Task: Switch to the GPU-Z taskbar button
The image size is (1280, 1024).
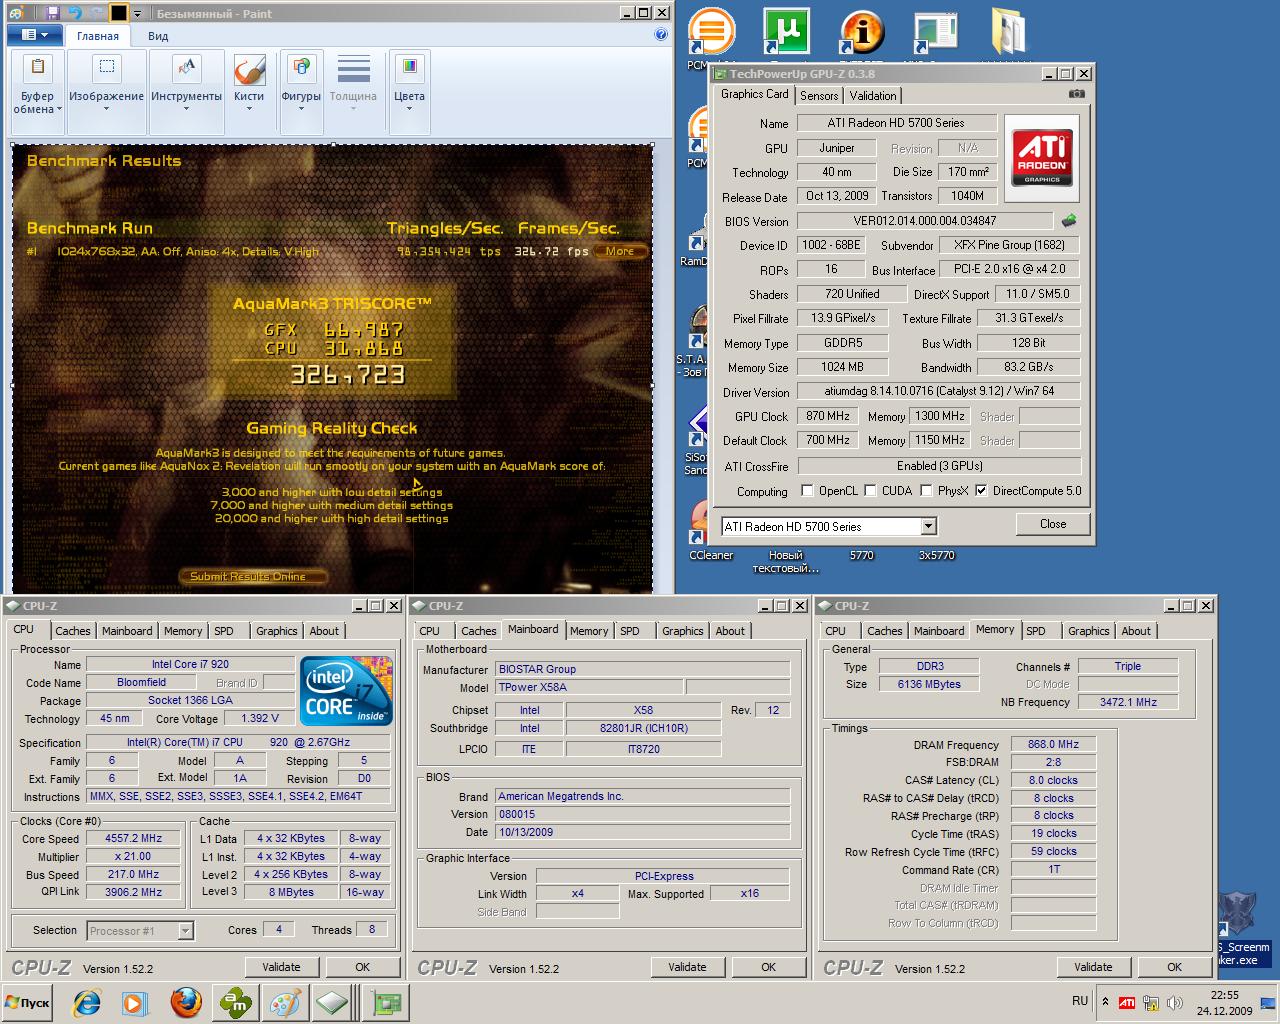Action: click(385, 1003)
